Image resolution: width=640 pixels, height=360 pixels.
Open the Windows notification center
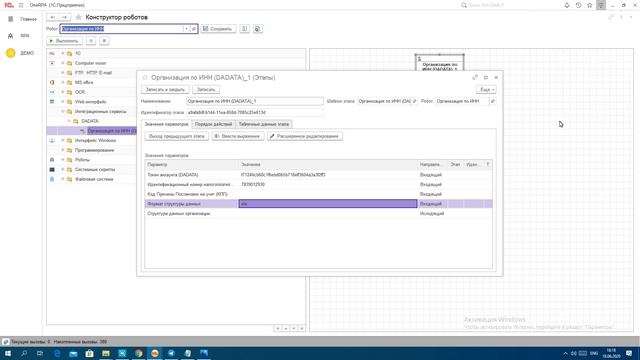click(x=629, y=353)
